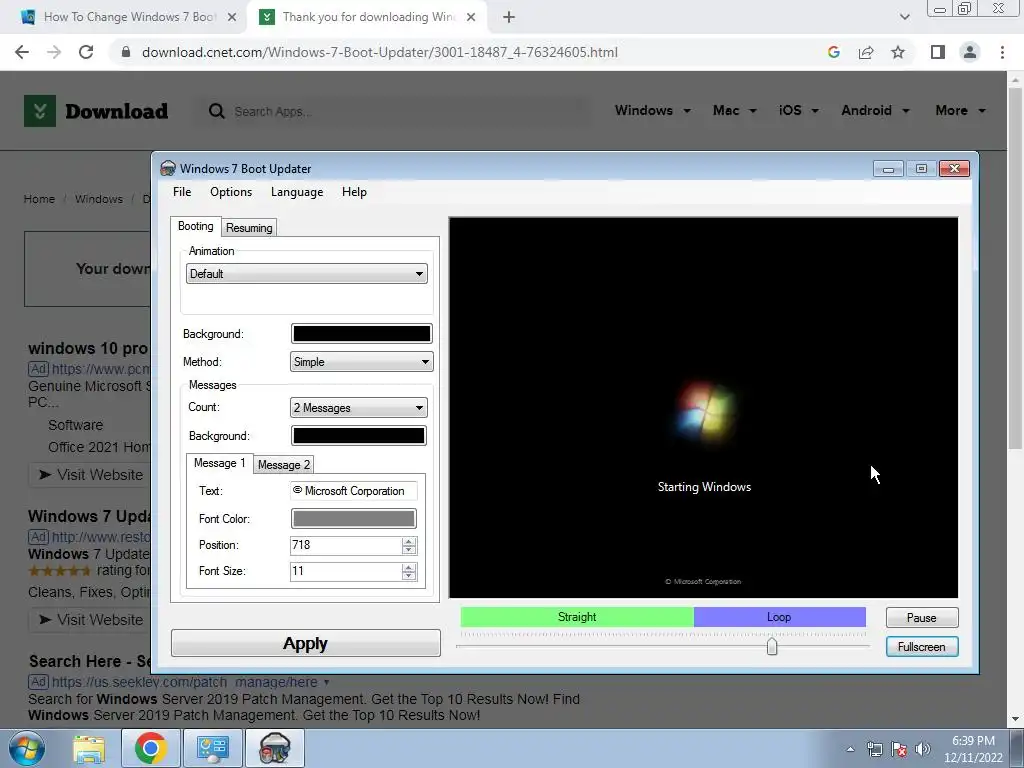Close the 'How To Change Windows 7 Boot' tab
The height and width of the screenshot is (768, 1024).
pyautogui.click(x=232, y=18)
